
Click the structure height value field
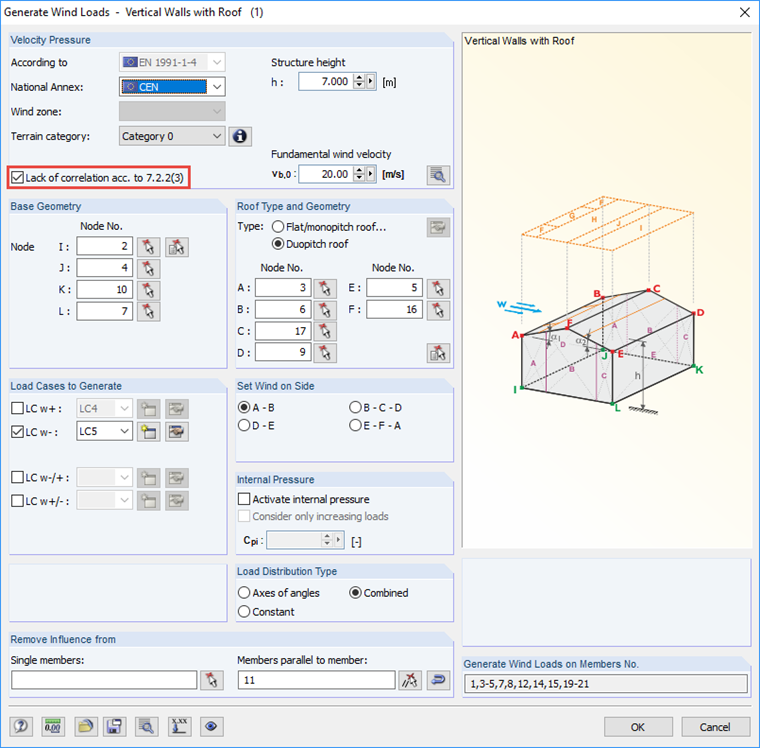tap(326, 81)
